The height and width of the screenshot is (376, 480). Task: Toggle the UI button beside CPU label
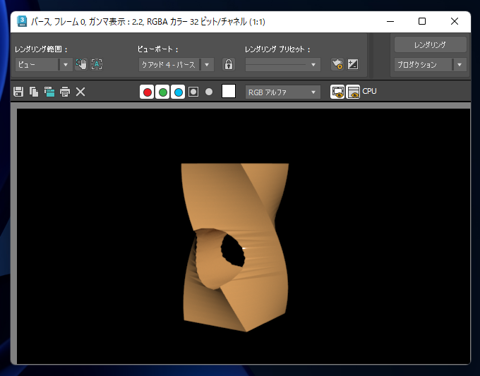tap(353, 92)
